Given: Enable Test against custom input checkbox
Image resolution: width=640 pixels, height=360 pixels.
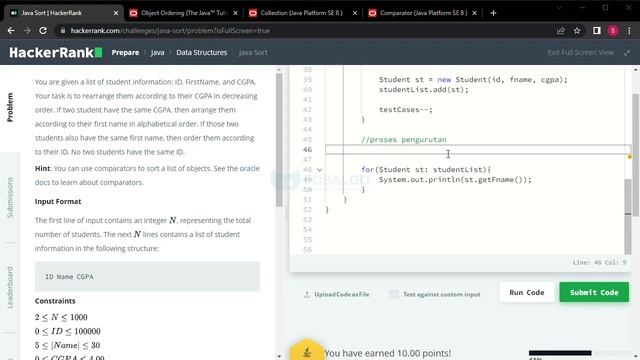Looking at the screenshot, I should point(394,294).
